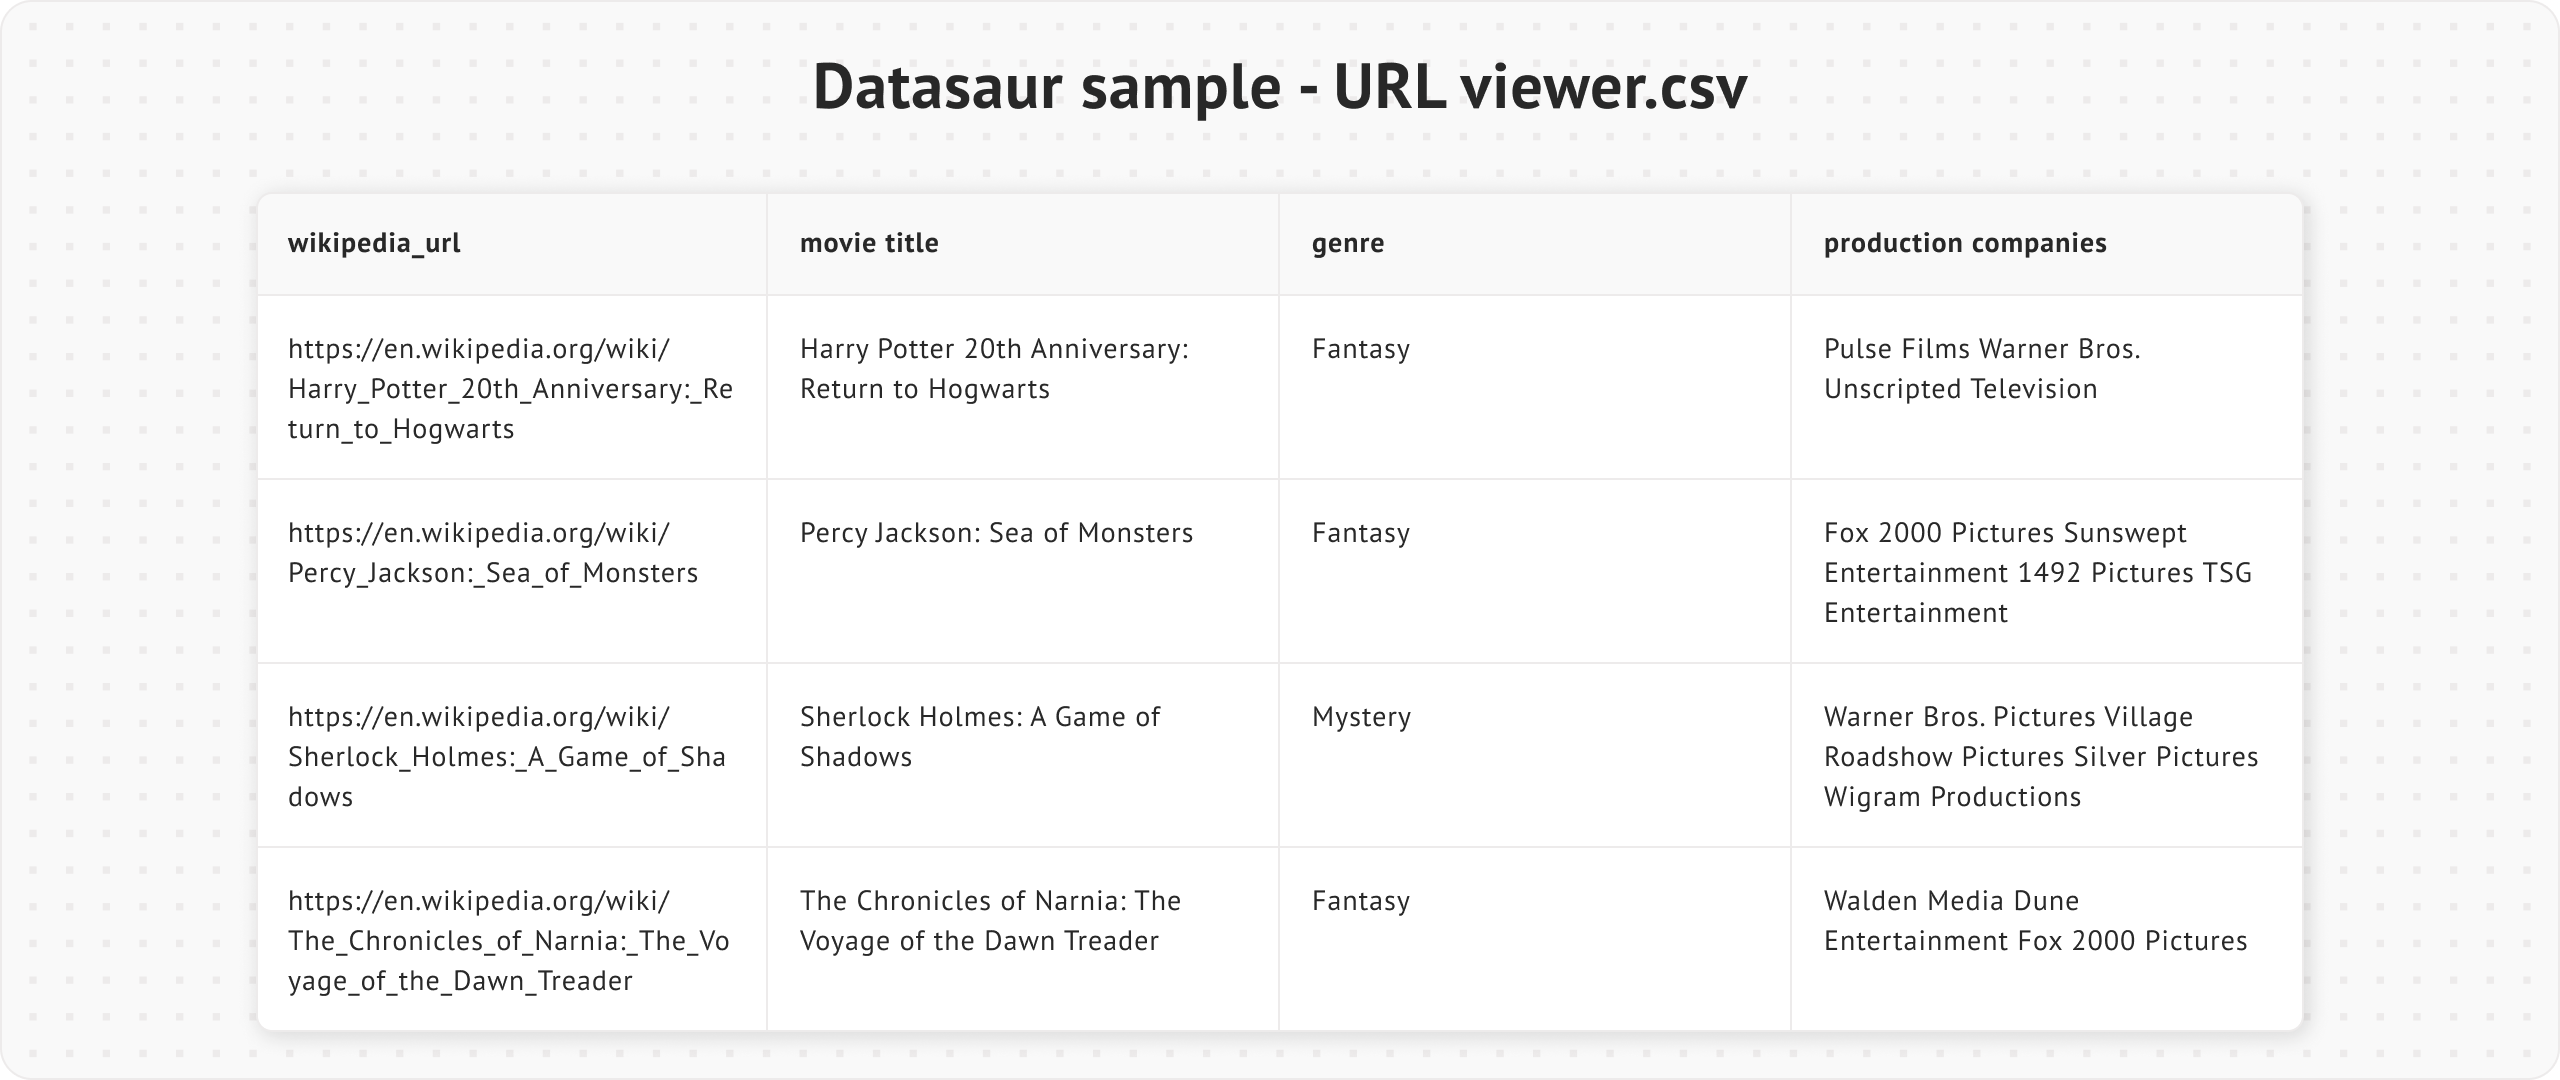The height and width of the screenshot is (1080, 2560).
Task: Select the Fantasy genre cell in Narnia row
Action: click(x=1361, y=901)
